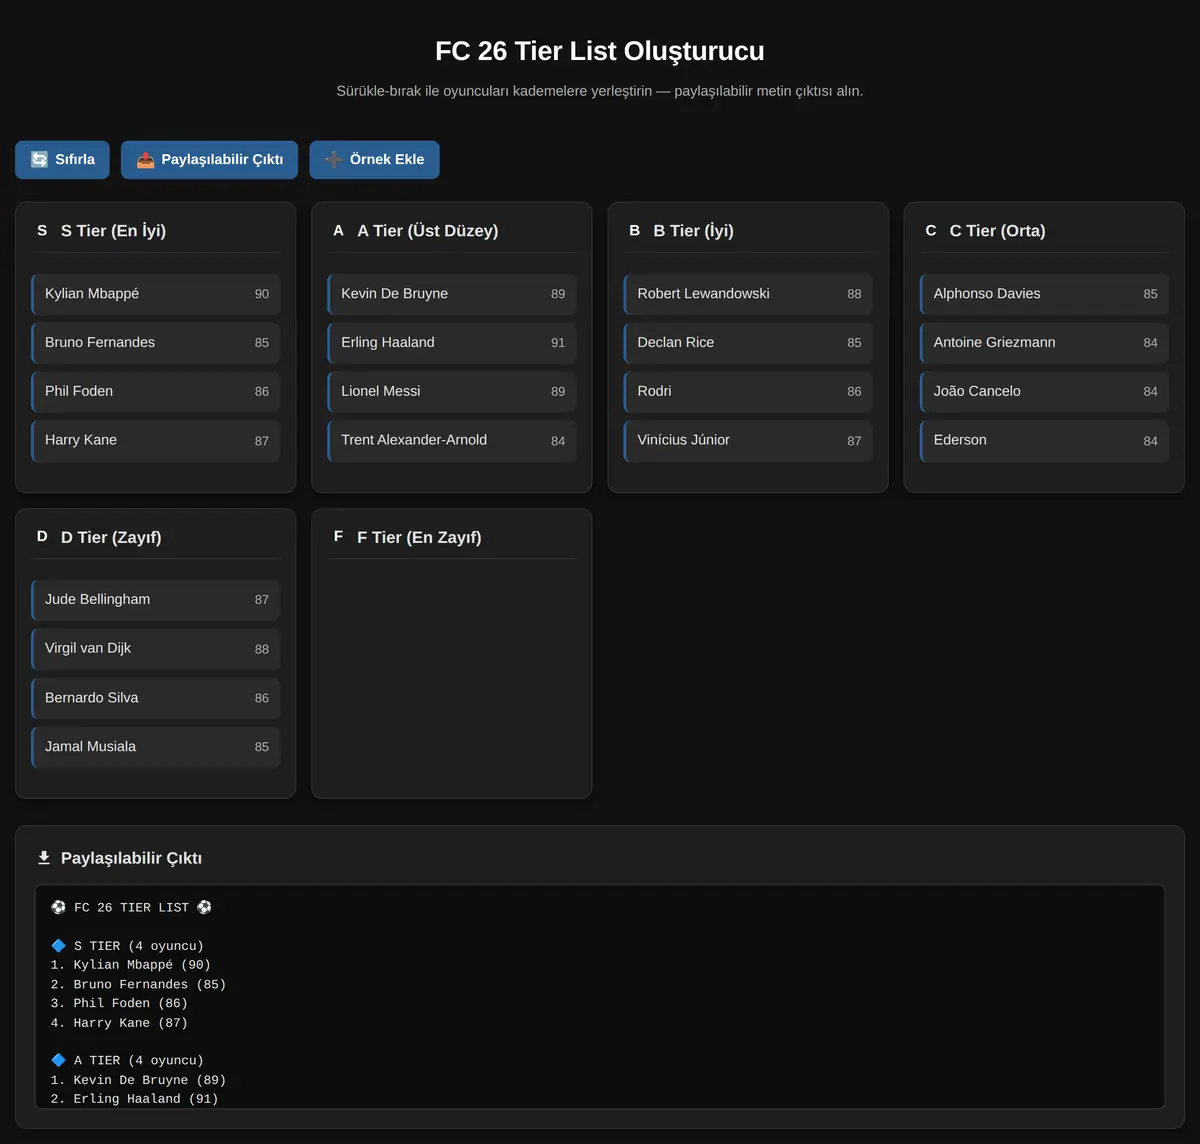The height and width of the screenshot is (1144, 1200).
Task: Click the 'FC 26 TIER LIST' output line
Action: pyautogui.click(x=131, y=908)
